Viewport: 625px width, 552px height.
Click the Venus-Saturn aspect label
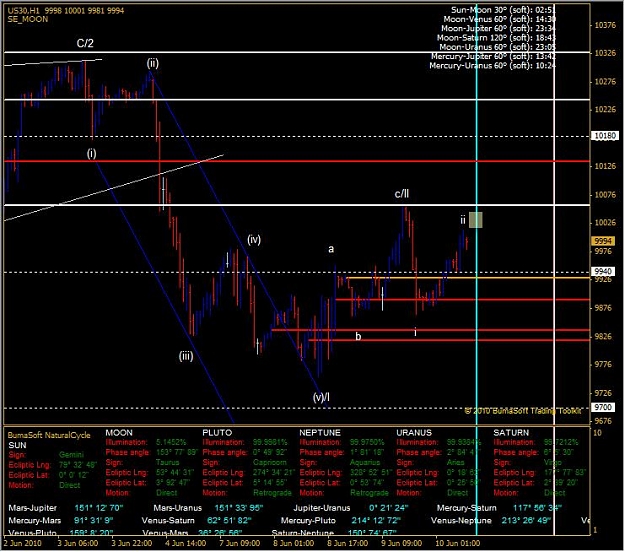click(x=168, y=521)
